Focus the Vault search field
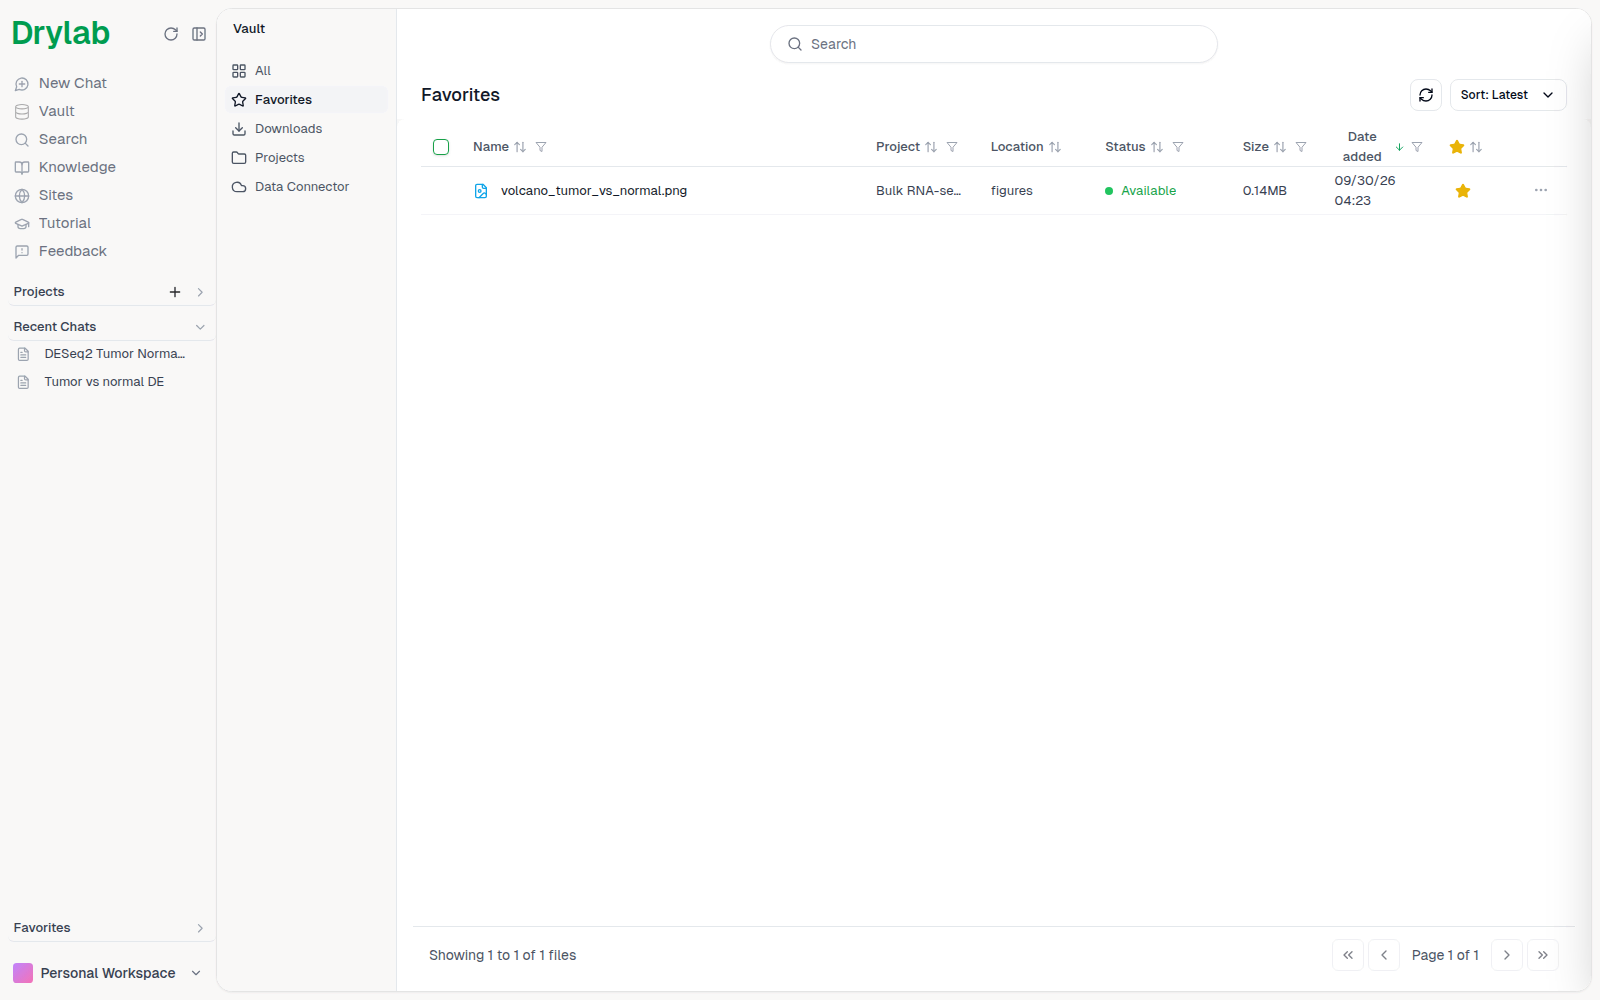The width and height of the screenshot is (1600, 1000). pos(994,44)
